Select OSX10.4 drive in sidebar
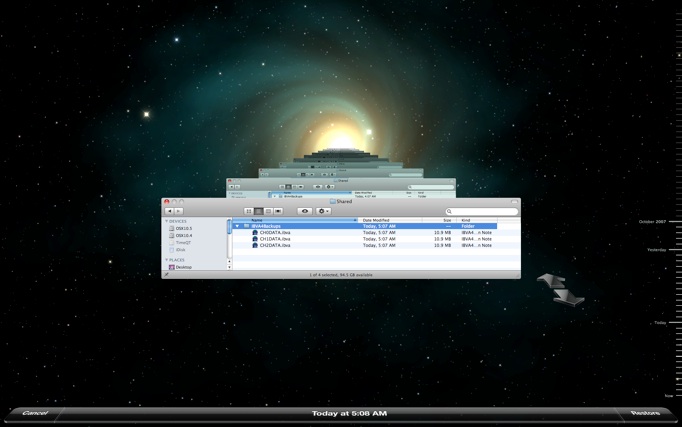 pyautogui.click(x=181, y=236)
